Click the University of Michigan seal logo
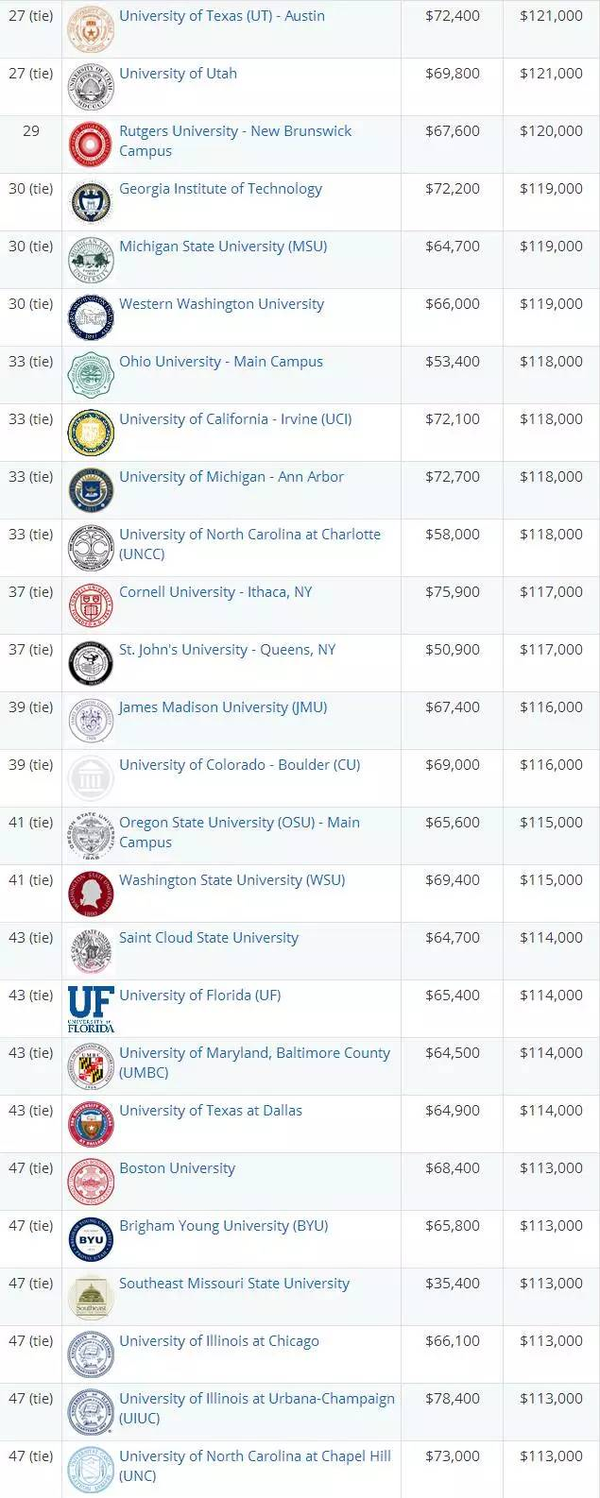This screenshot has width=600, height=1498. [x=91, y=490]
